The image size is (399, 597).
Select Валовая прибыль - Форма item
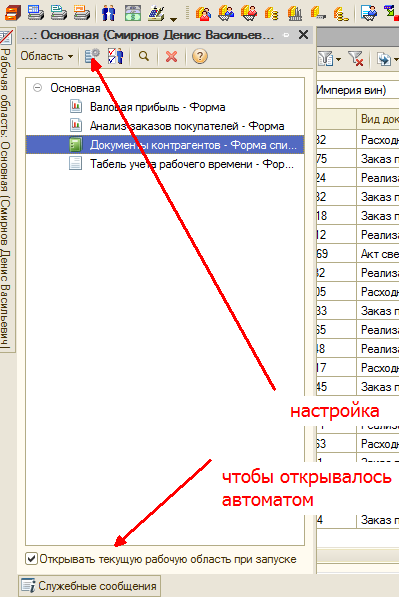(x=157, y=107)
